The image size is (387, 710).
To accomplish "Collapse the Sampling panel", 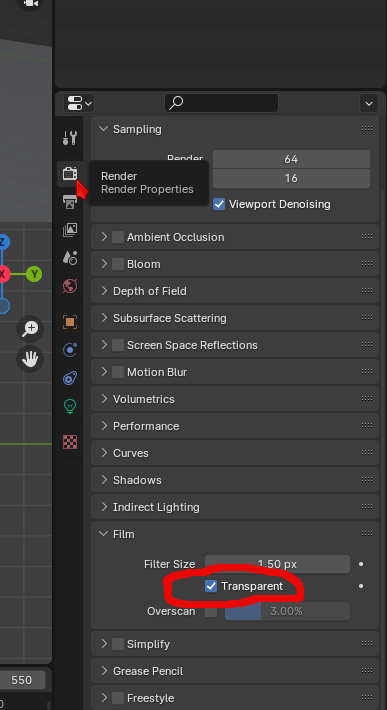I will coord(103,129).
